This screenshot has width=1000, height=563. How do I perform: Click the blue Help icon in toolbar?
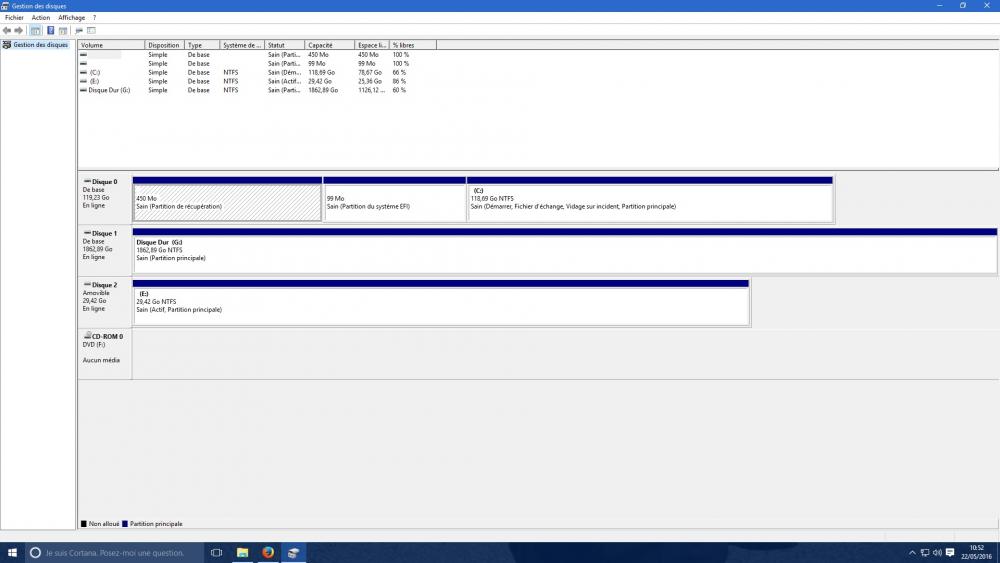(x=50, y=31)
